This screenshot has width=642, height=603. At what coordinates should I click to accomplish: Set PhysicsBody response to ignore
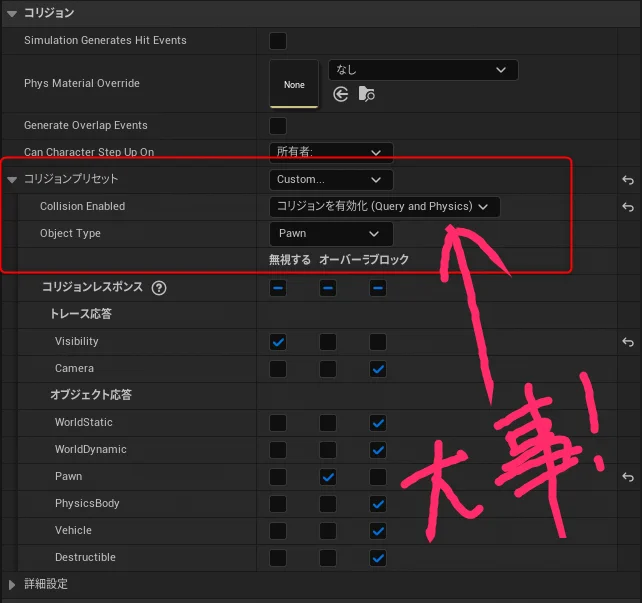[x=278, y=504]
